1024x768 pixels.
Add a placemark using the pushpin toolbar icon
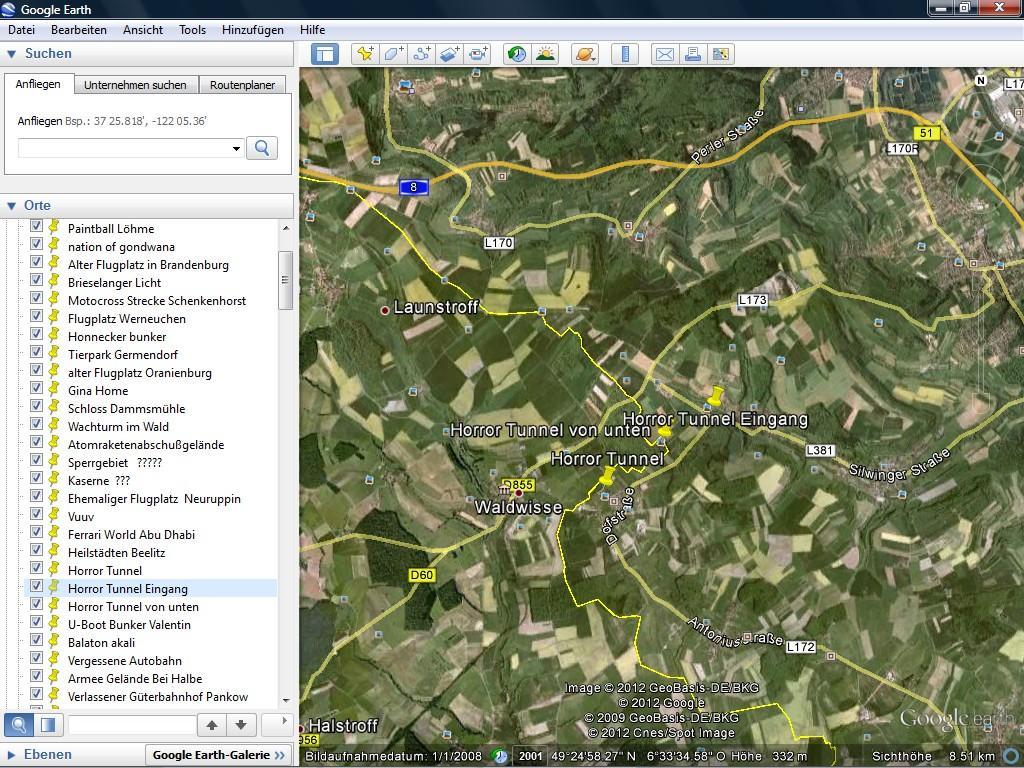click(x=365, y=54)
